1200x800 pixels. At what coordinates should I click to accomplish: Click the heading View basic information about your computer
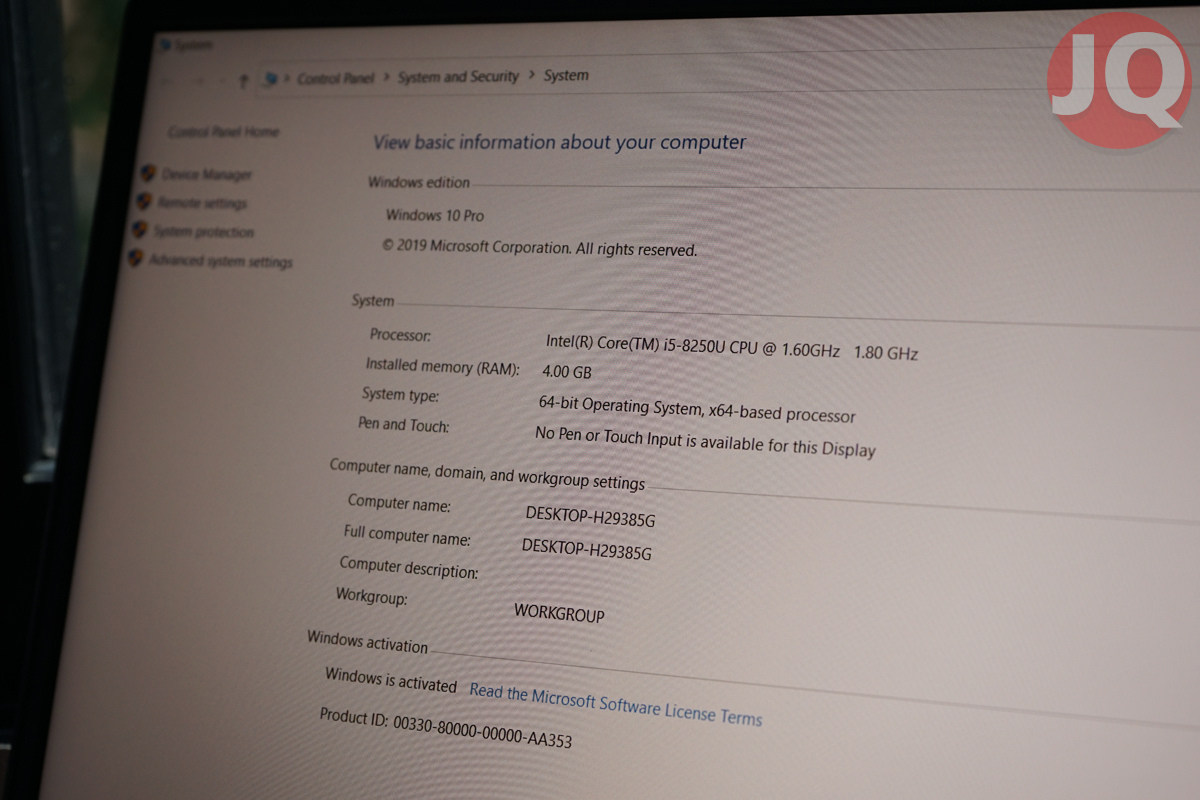pyautogui.click(x=560, y=142)
